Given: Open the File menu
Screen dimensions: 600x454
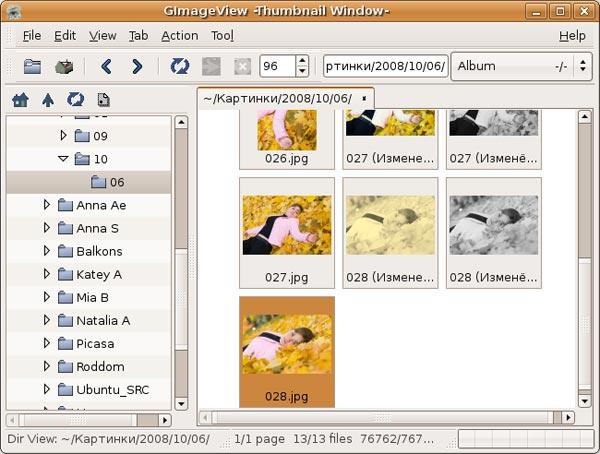Looking at the screenshot, I should click(x=32, y=36).
